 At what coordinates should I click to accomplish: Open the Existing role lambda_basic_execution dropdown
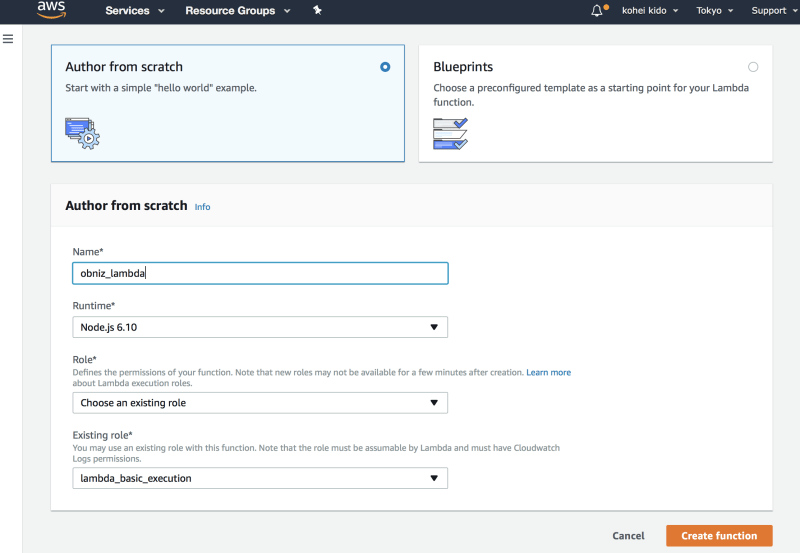click(260, 478)
